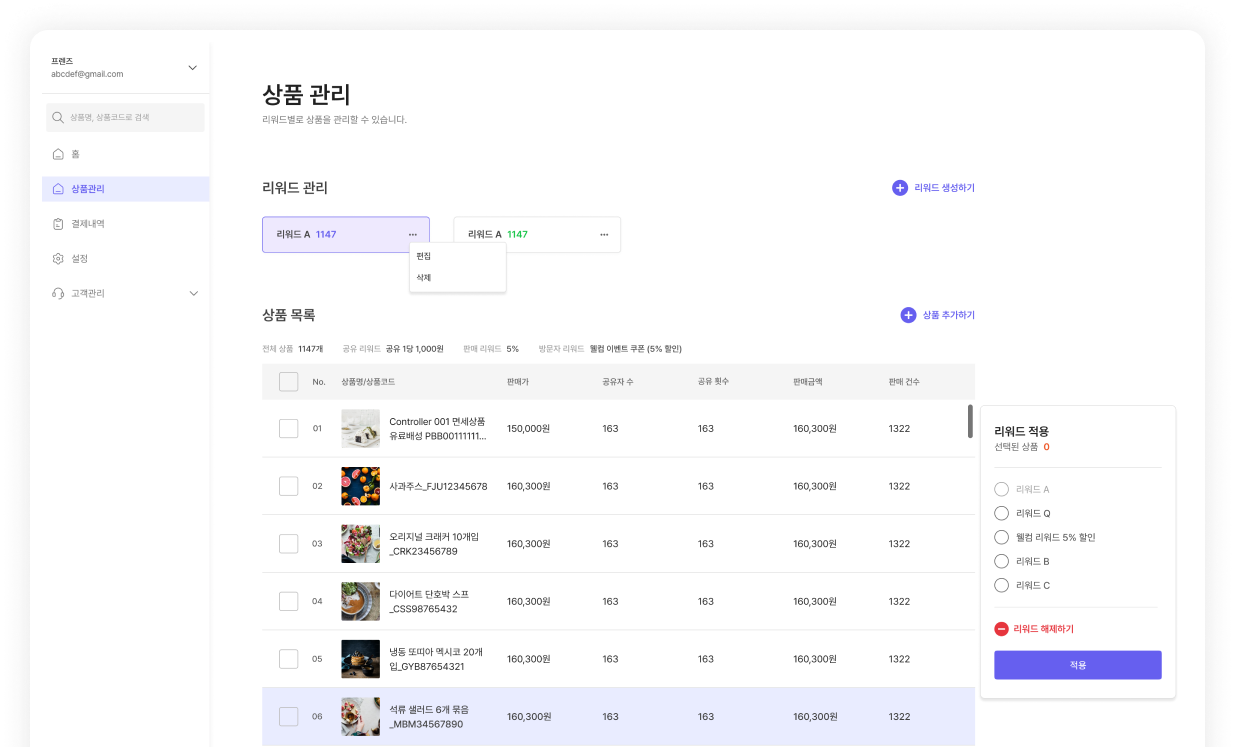
Task: Select the disabled 리워드 A radio button
Action: click(1001, 489)
